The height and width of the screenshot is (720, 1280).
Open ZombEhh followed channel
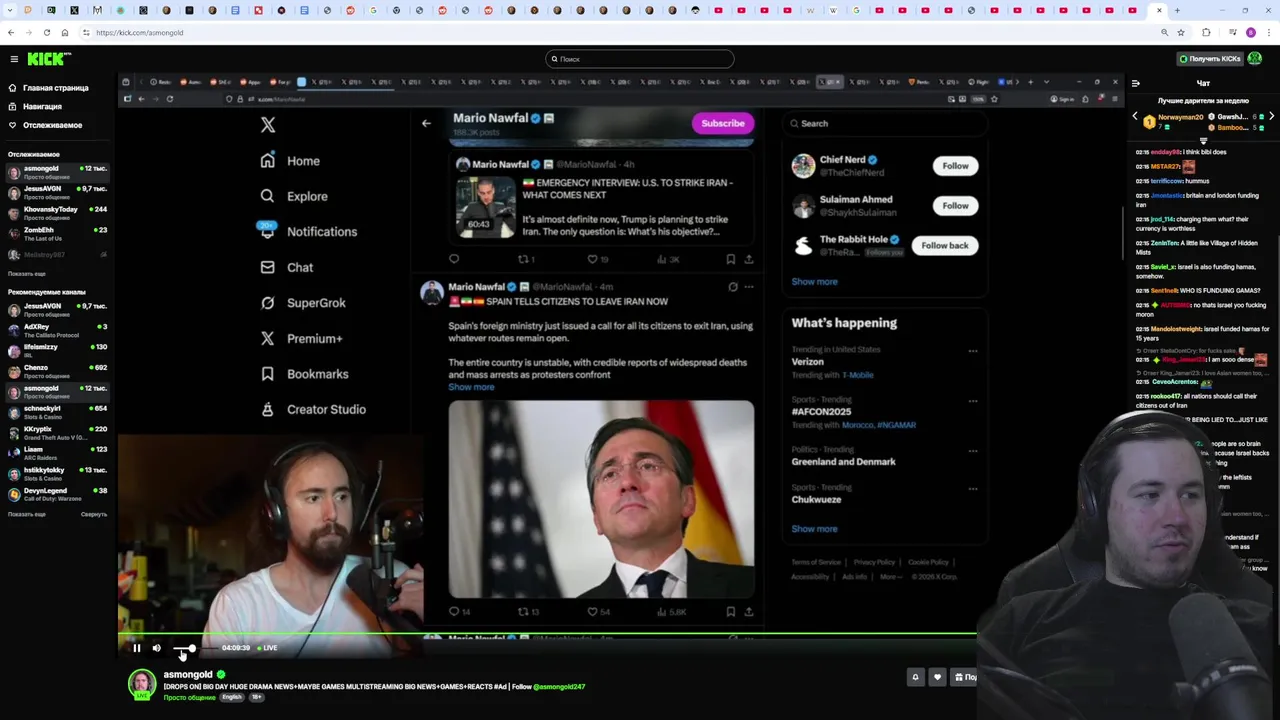[58, 233]
